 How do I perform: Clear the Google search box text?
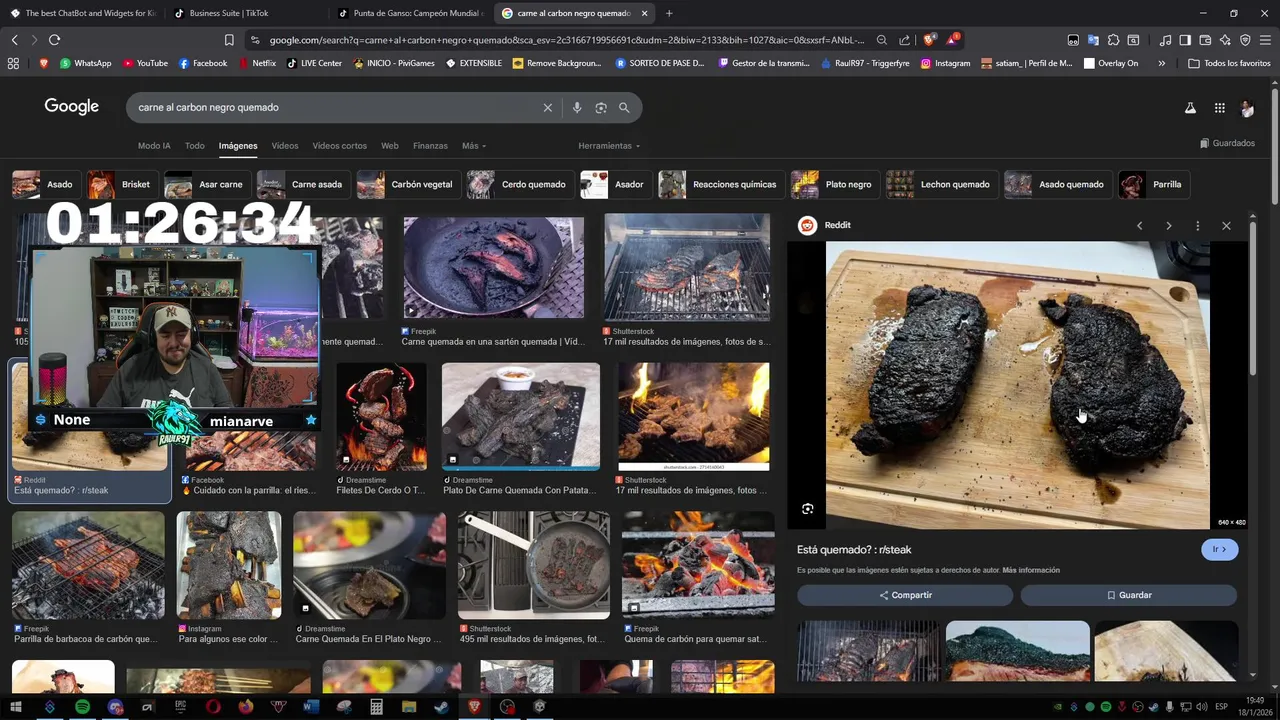[x=547, y=107]
